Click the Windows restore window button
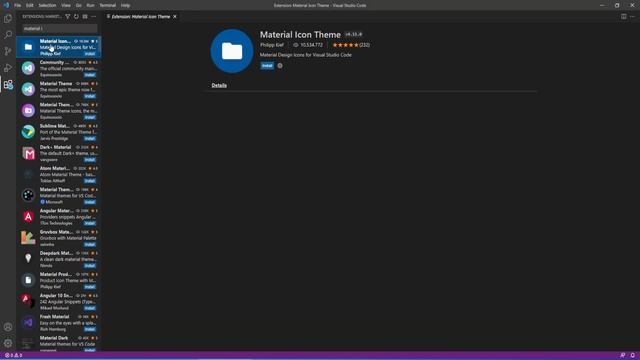 (617, 5)
